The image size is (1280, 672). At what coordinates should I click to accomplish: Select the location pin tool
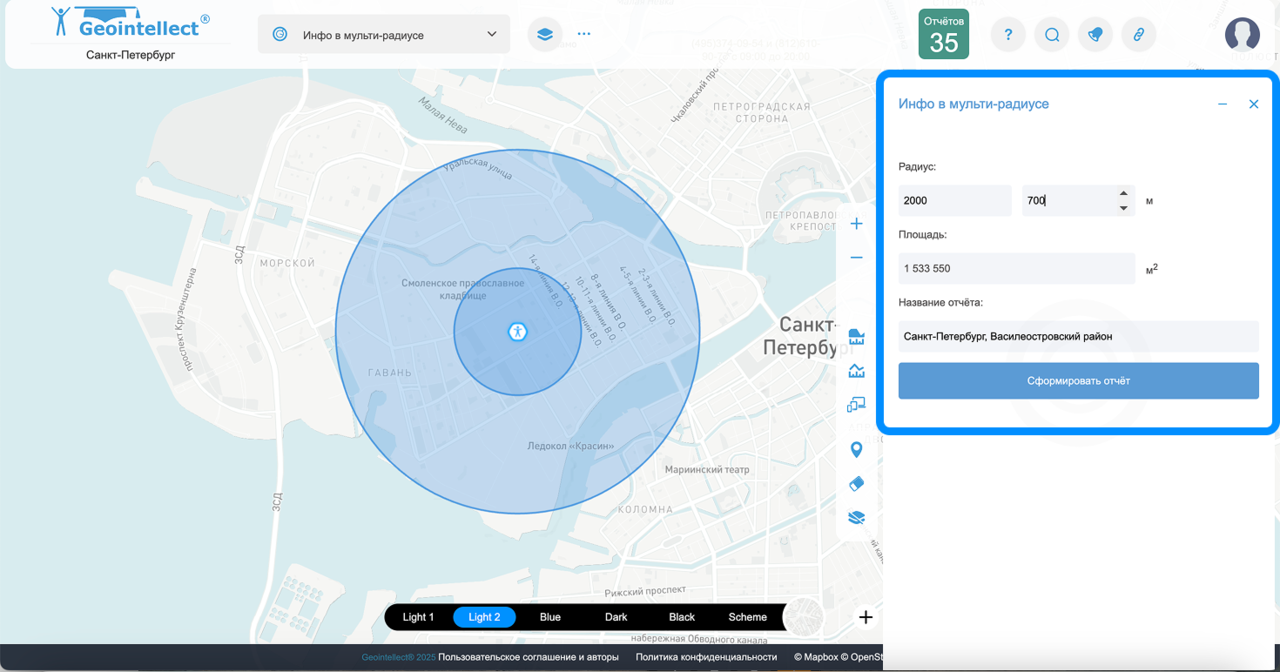pyautogui.click(x=856, y=450)
